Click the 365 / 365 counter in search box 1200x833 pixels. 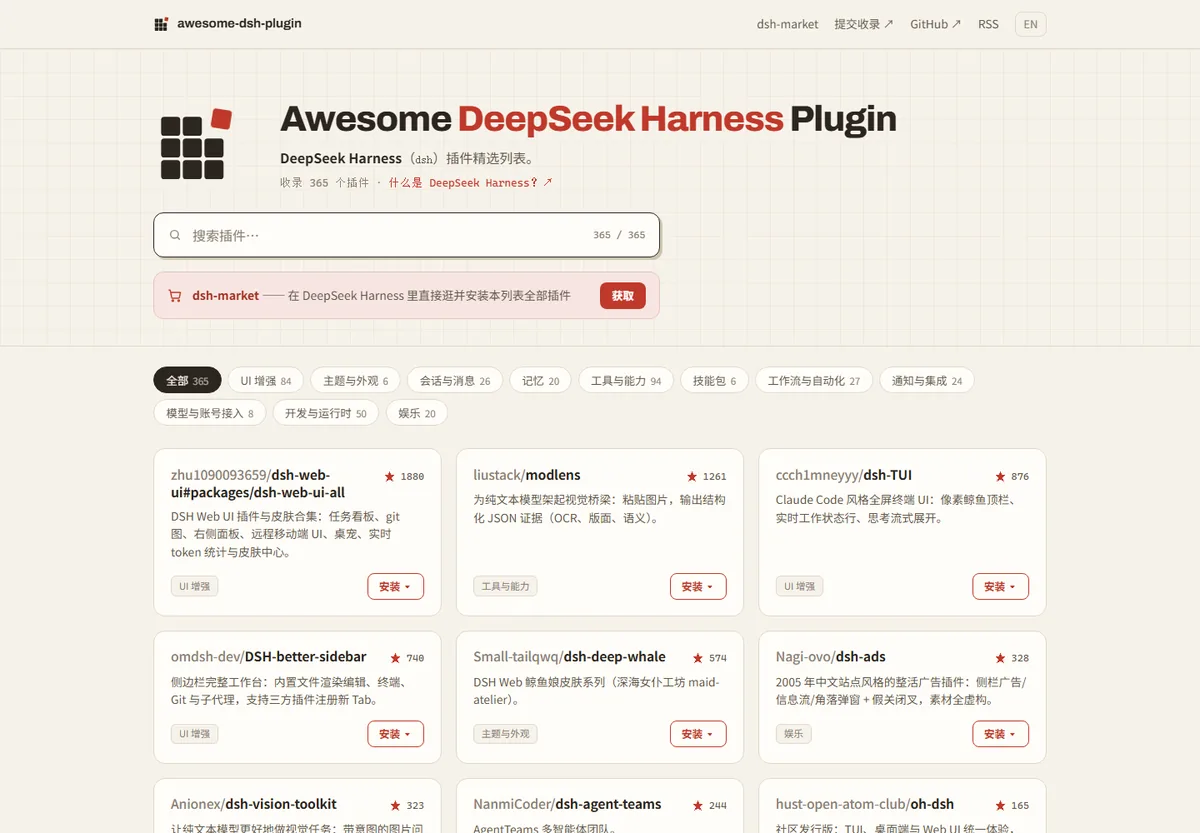[x=619, y=235]
